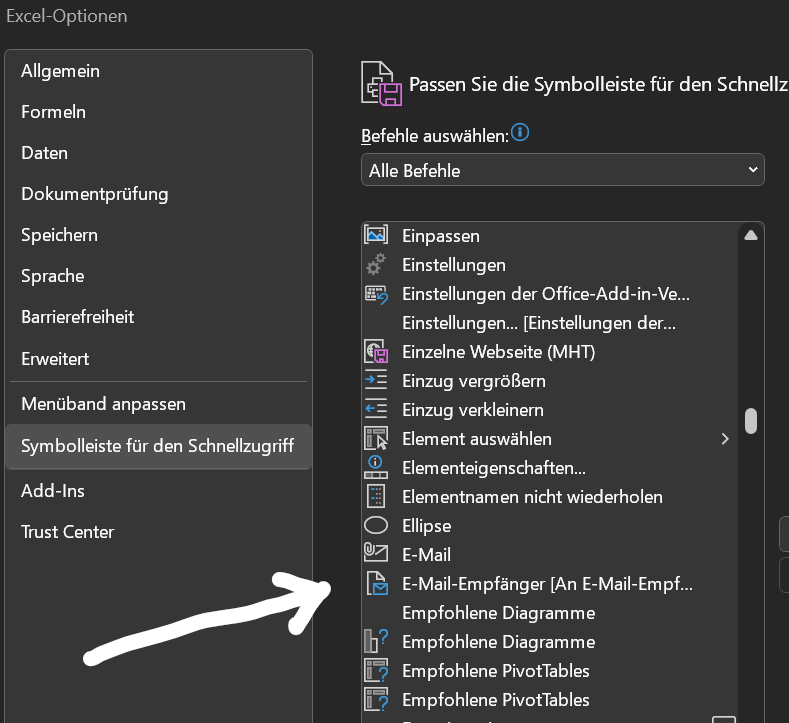Select the Ellipse shape icon
The image size is (789, 723).
pyautogui.click(x=376, y=525)
